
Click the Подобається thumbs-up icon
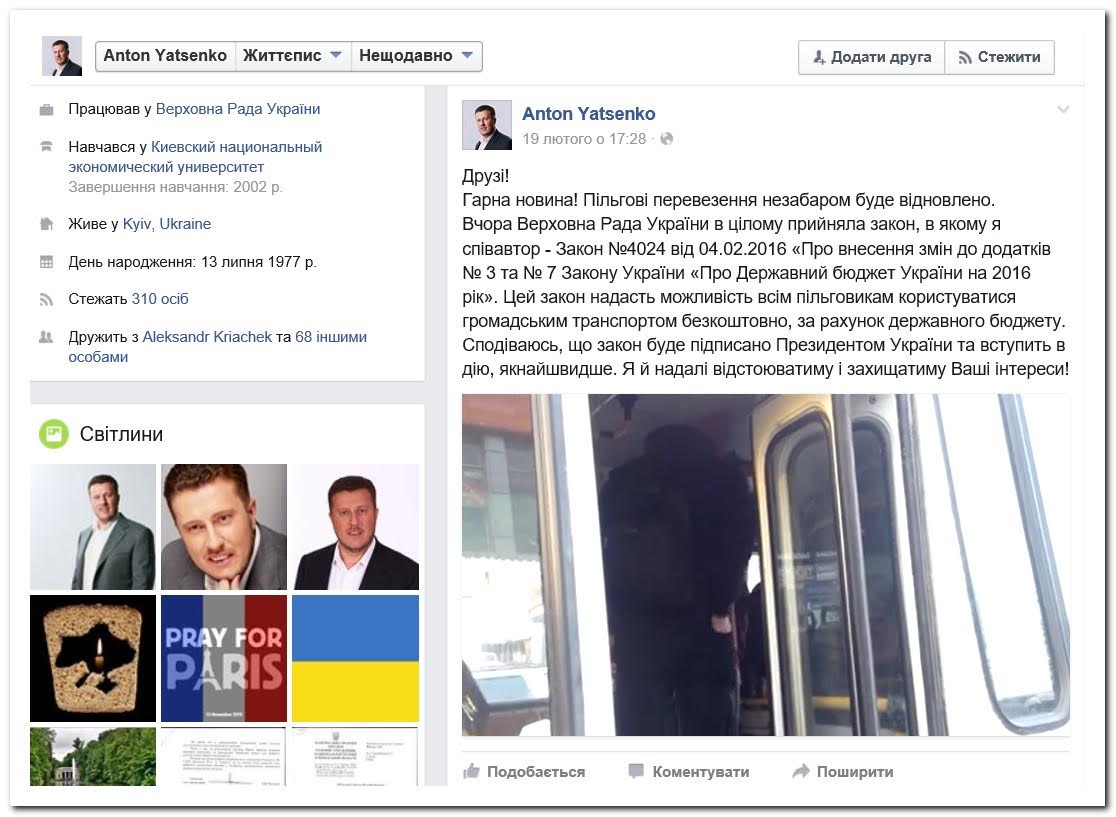pyautogui.click(x=471, y=771)
